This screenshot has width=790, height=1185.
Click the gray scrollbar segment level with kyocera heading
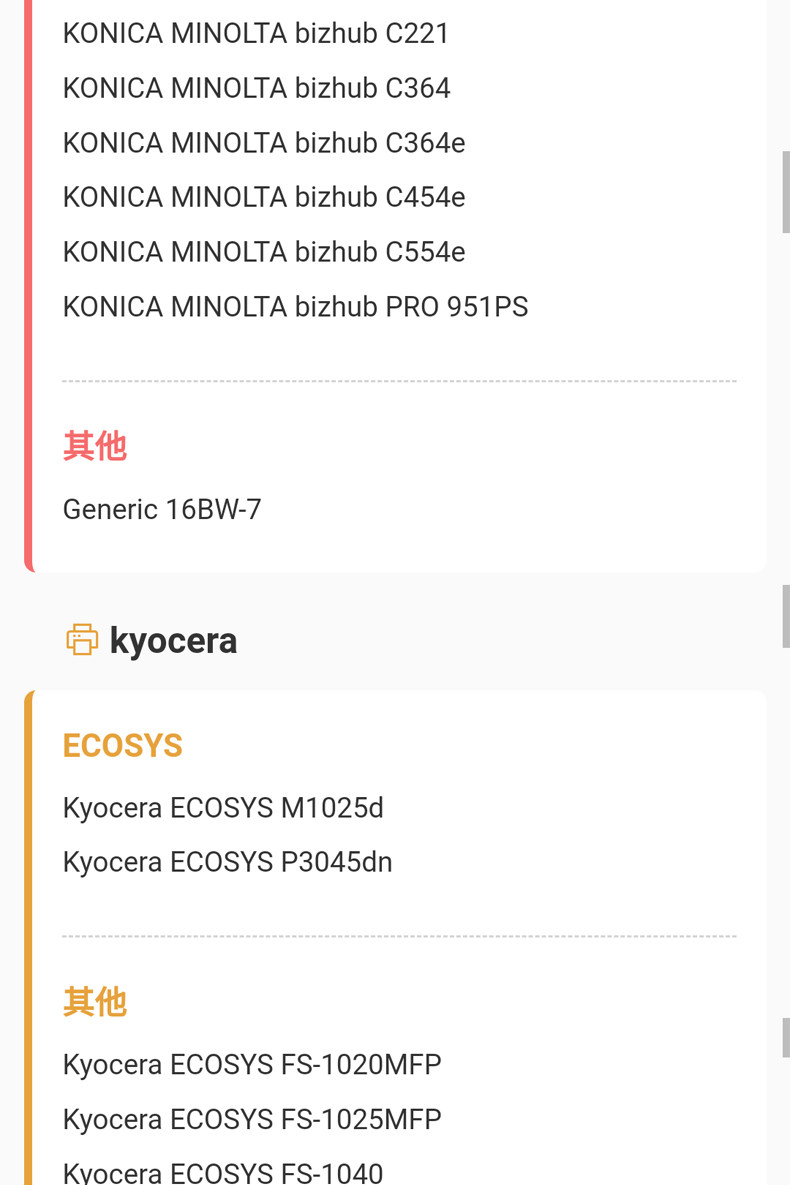pyautogui.click(x=785, y=616)
